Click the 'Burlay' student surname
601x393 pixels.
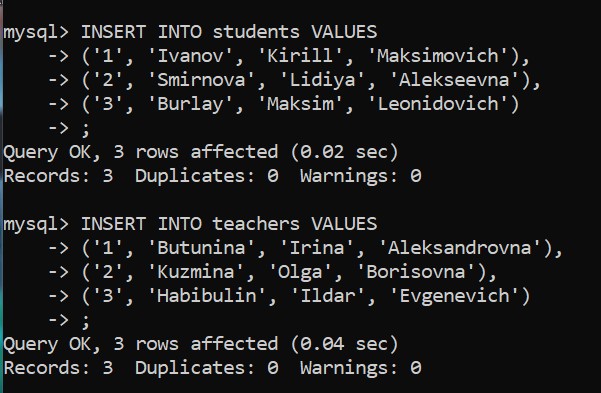[190, 104]
